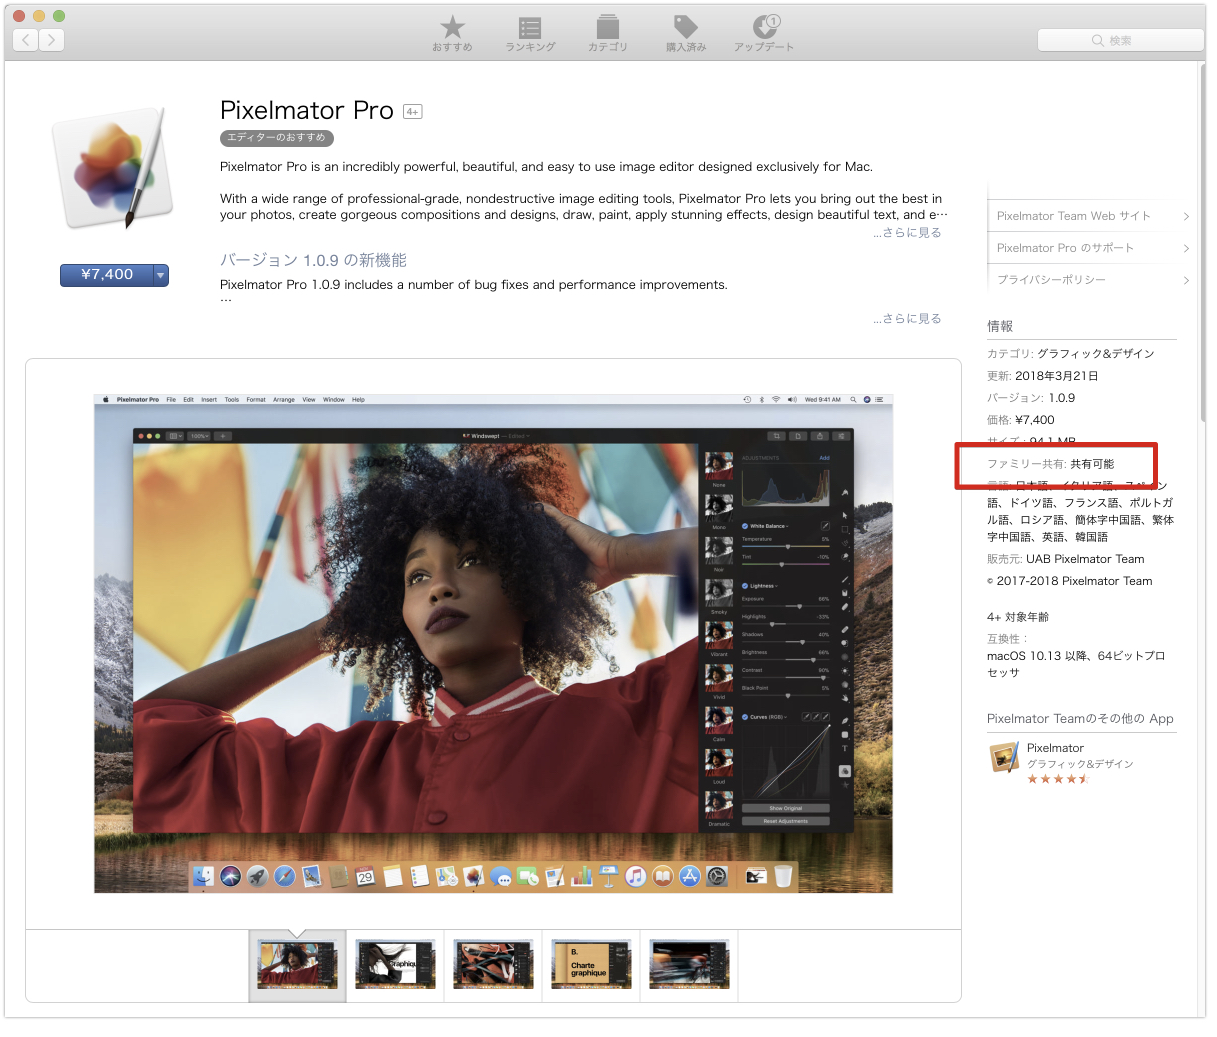Select the fifth screenshot thumbnail

coord(690,965)
